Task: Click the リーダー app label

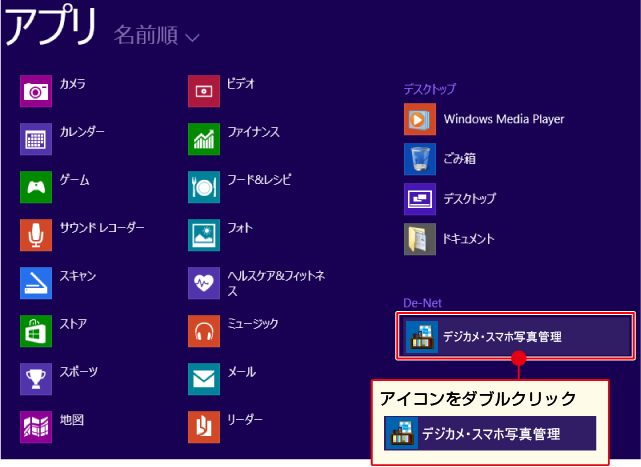Action: point(244,420)
